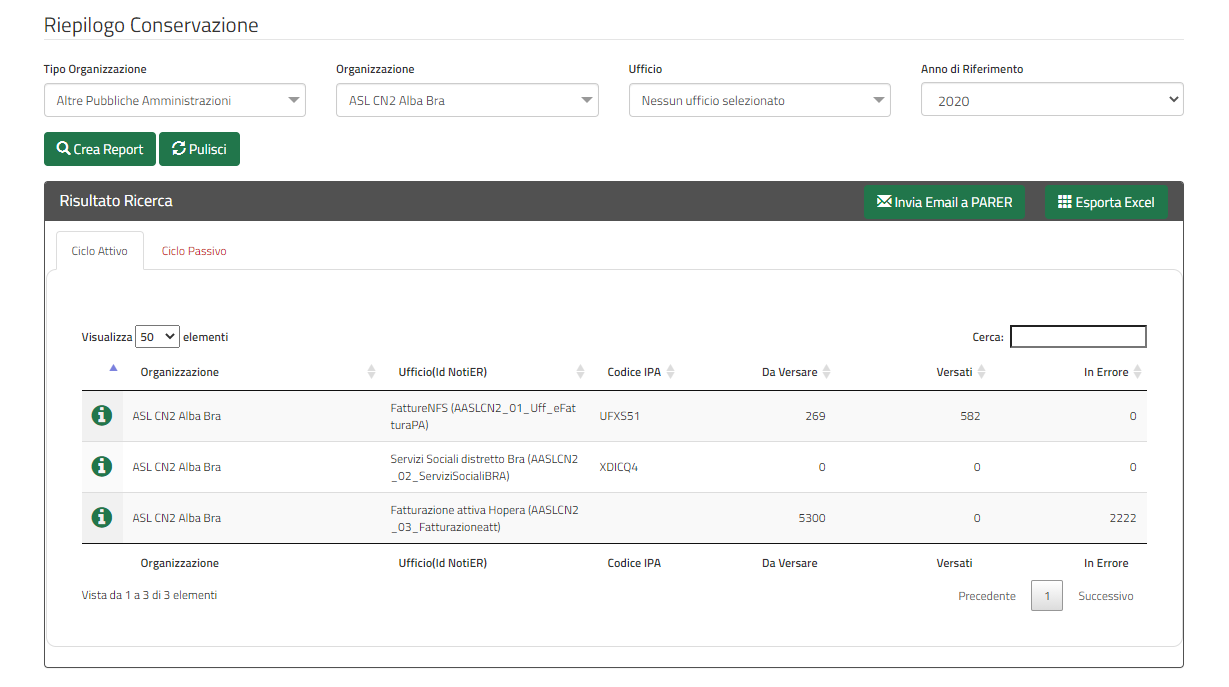
Task: Focus the Cerca search field
Action: 1078,337
